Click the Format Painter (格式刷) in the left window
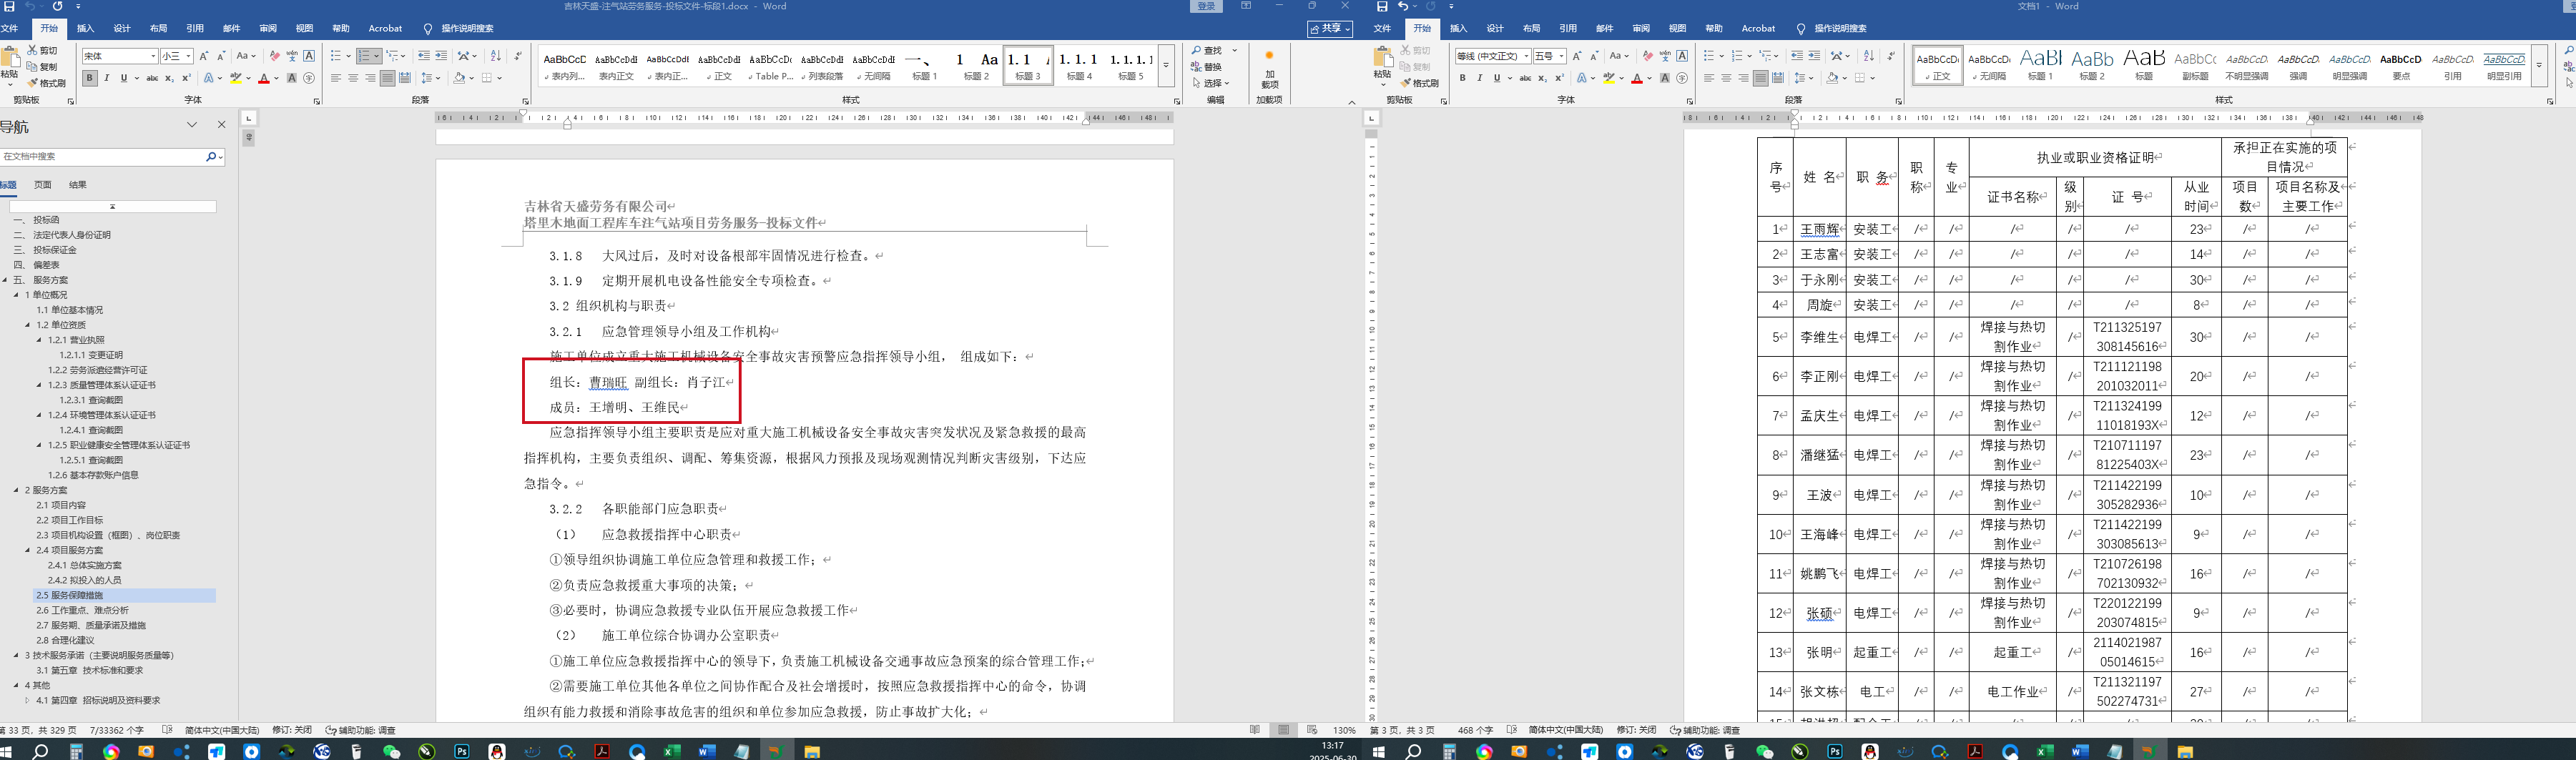Screen dimensions: 2576x760 click(47, 83)
